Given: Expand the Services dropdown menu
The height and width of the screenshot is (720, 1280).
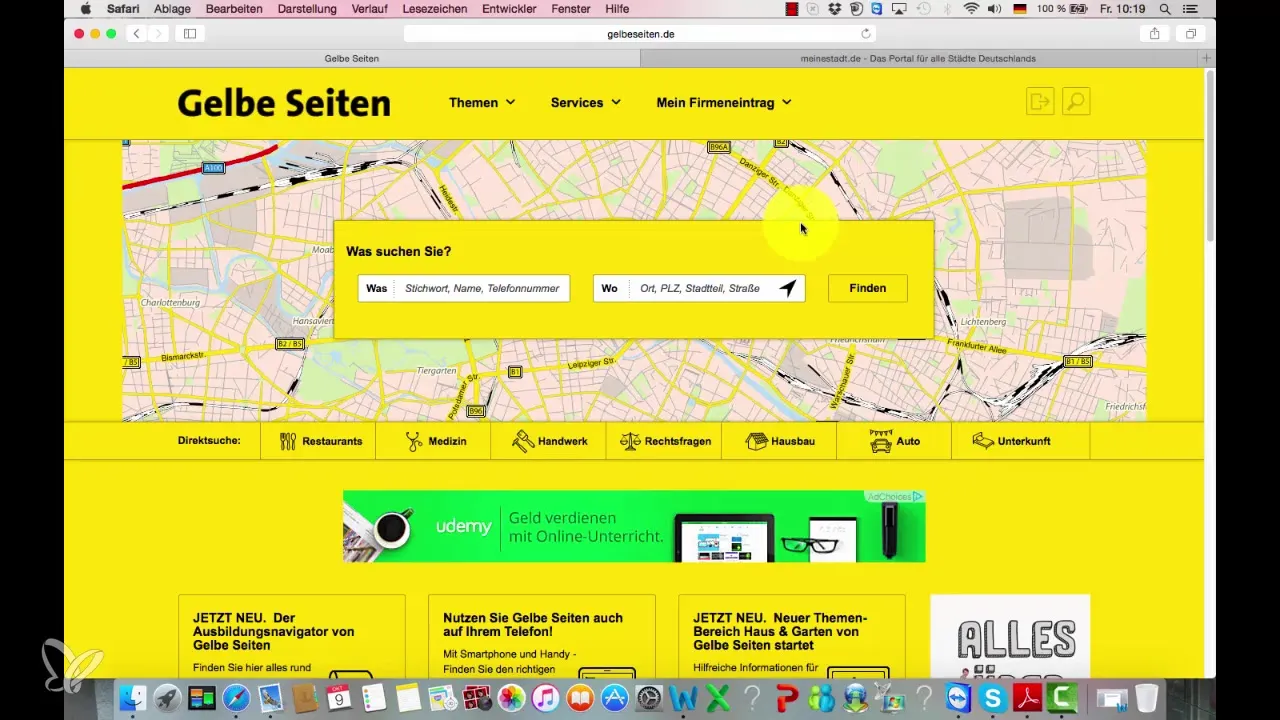Looking at the screenshot, I should click(585, 102).
